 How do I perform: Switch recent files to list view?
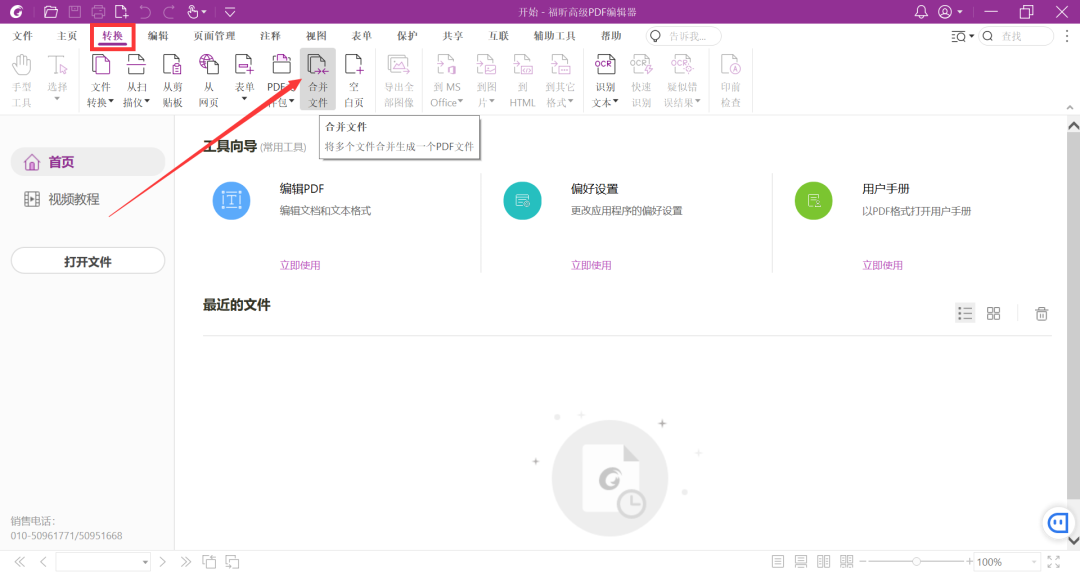[965, 313]
